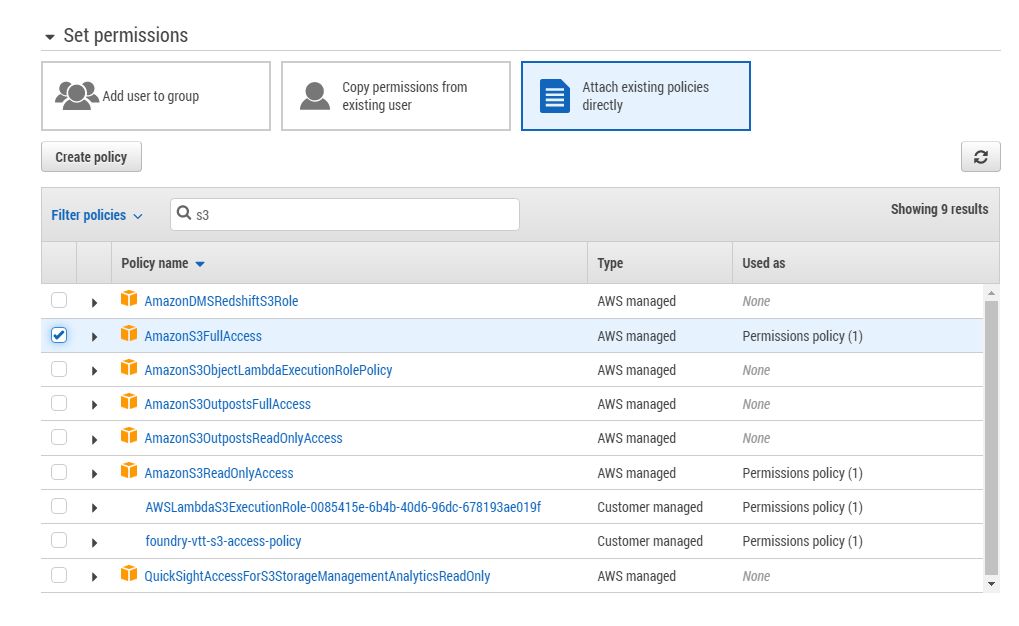Open the AmazonS3ObjectLambdaExecutionRolePolicy link
The width and height of the screenshot is (1019, 626).
coord(268,370)
